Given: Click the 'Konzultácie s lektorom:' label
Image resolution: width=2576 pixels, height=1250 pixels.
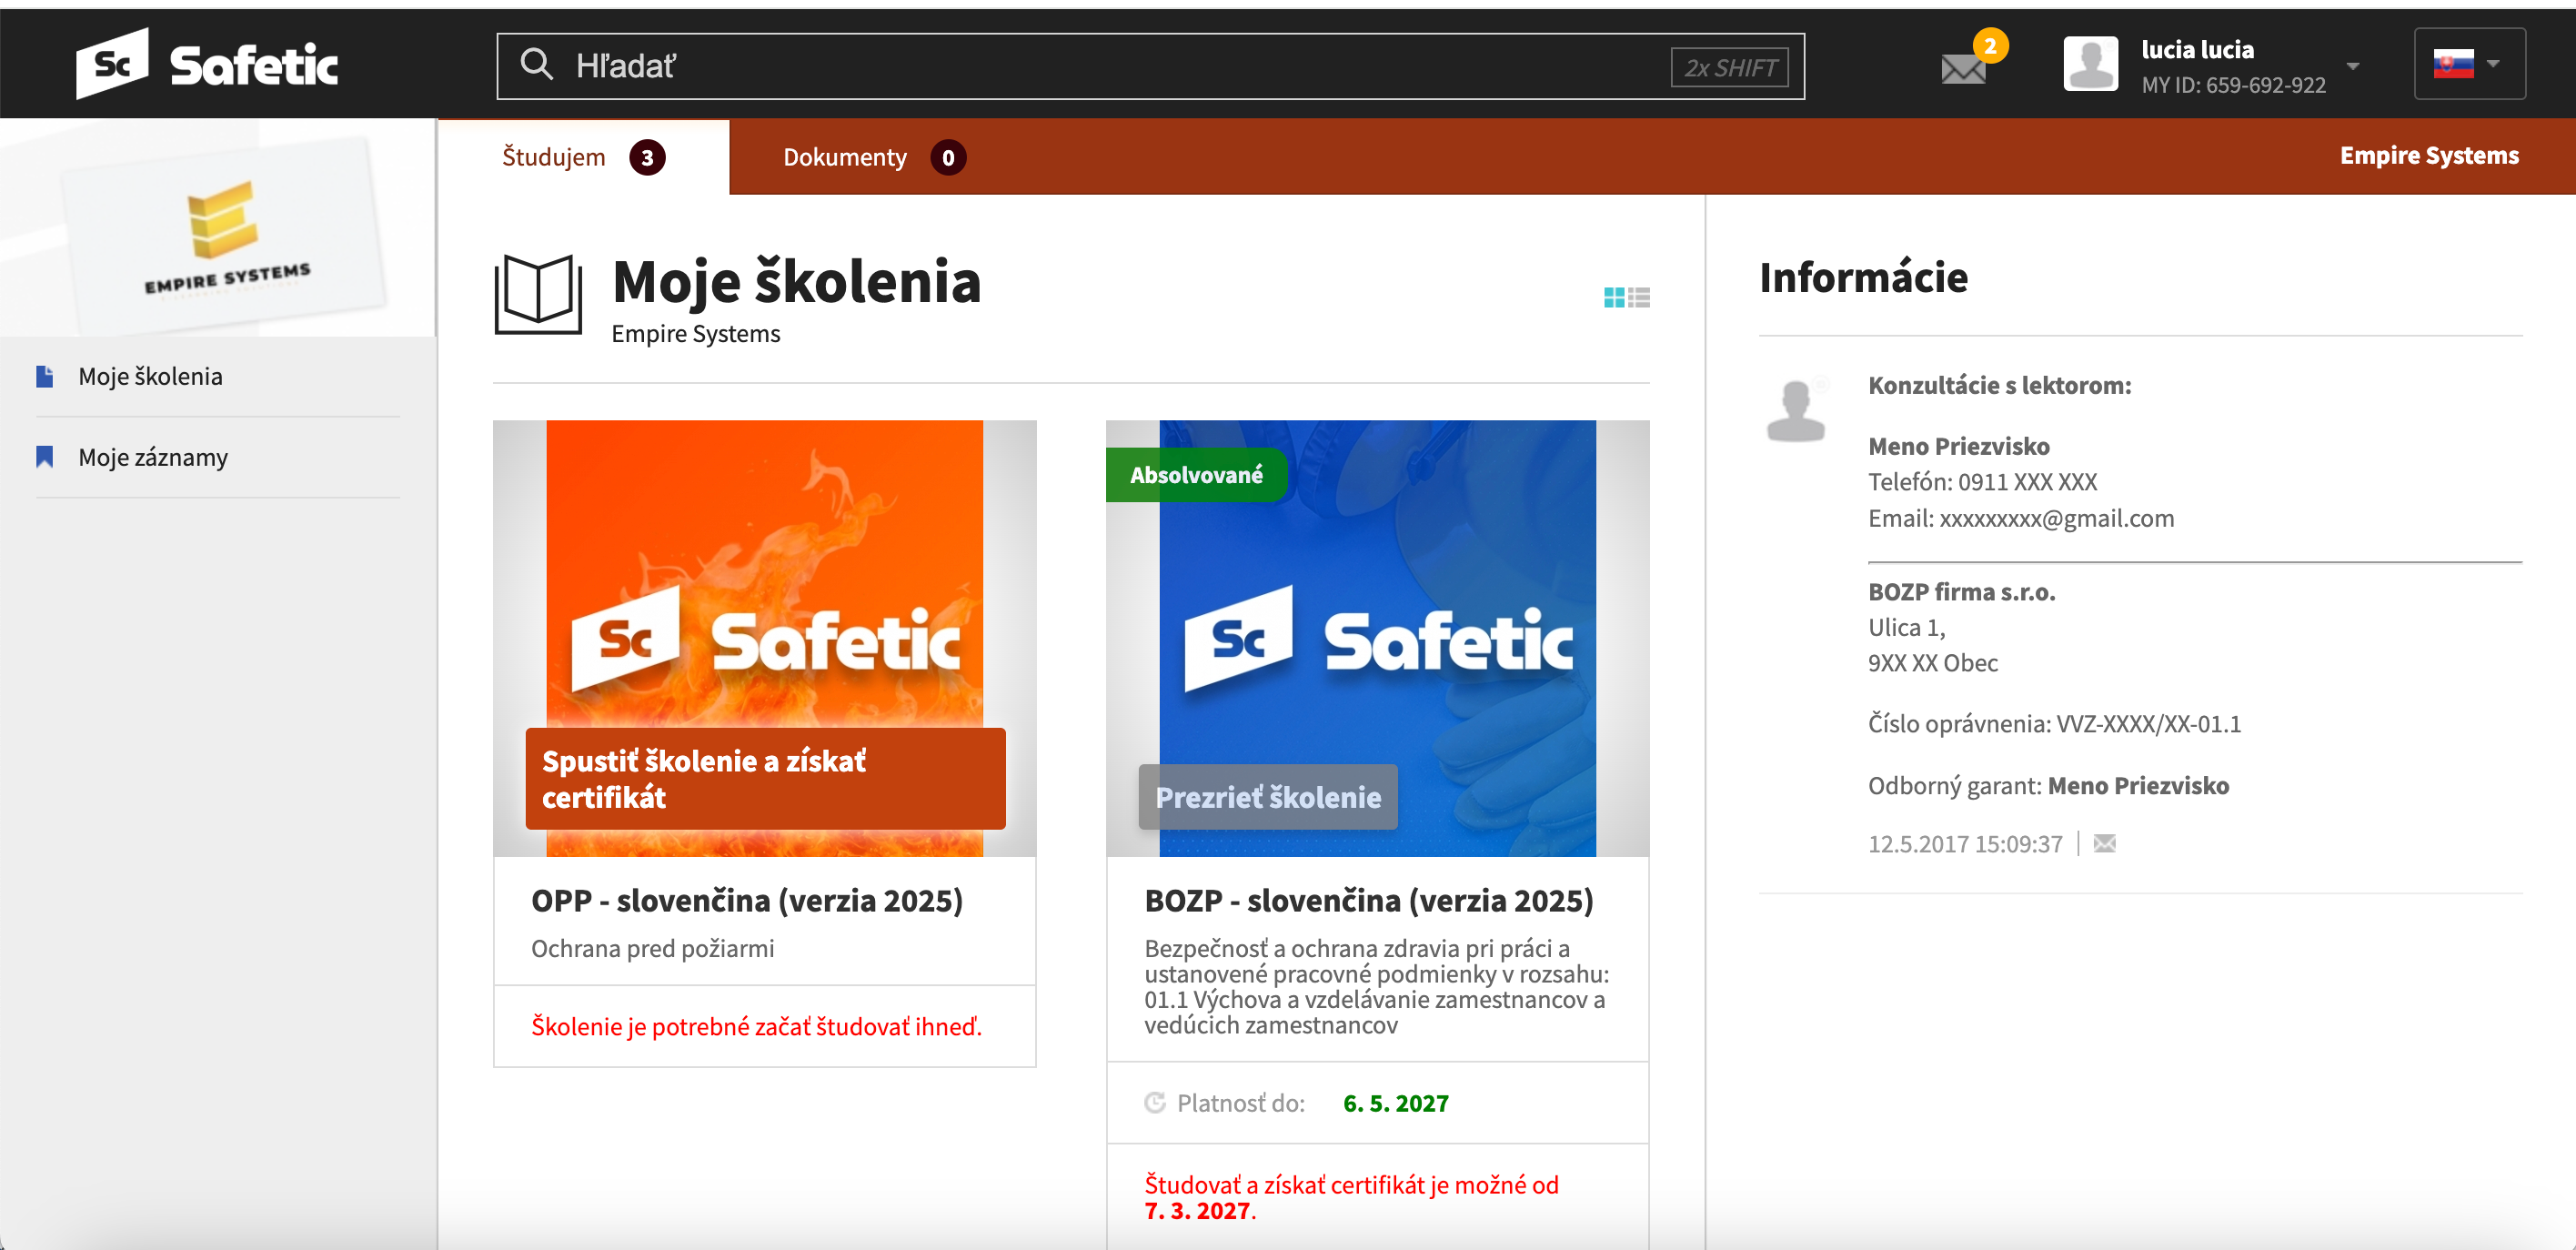Looking at the screenshot, I should pyautogui.click(x=1999, y=385).
